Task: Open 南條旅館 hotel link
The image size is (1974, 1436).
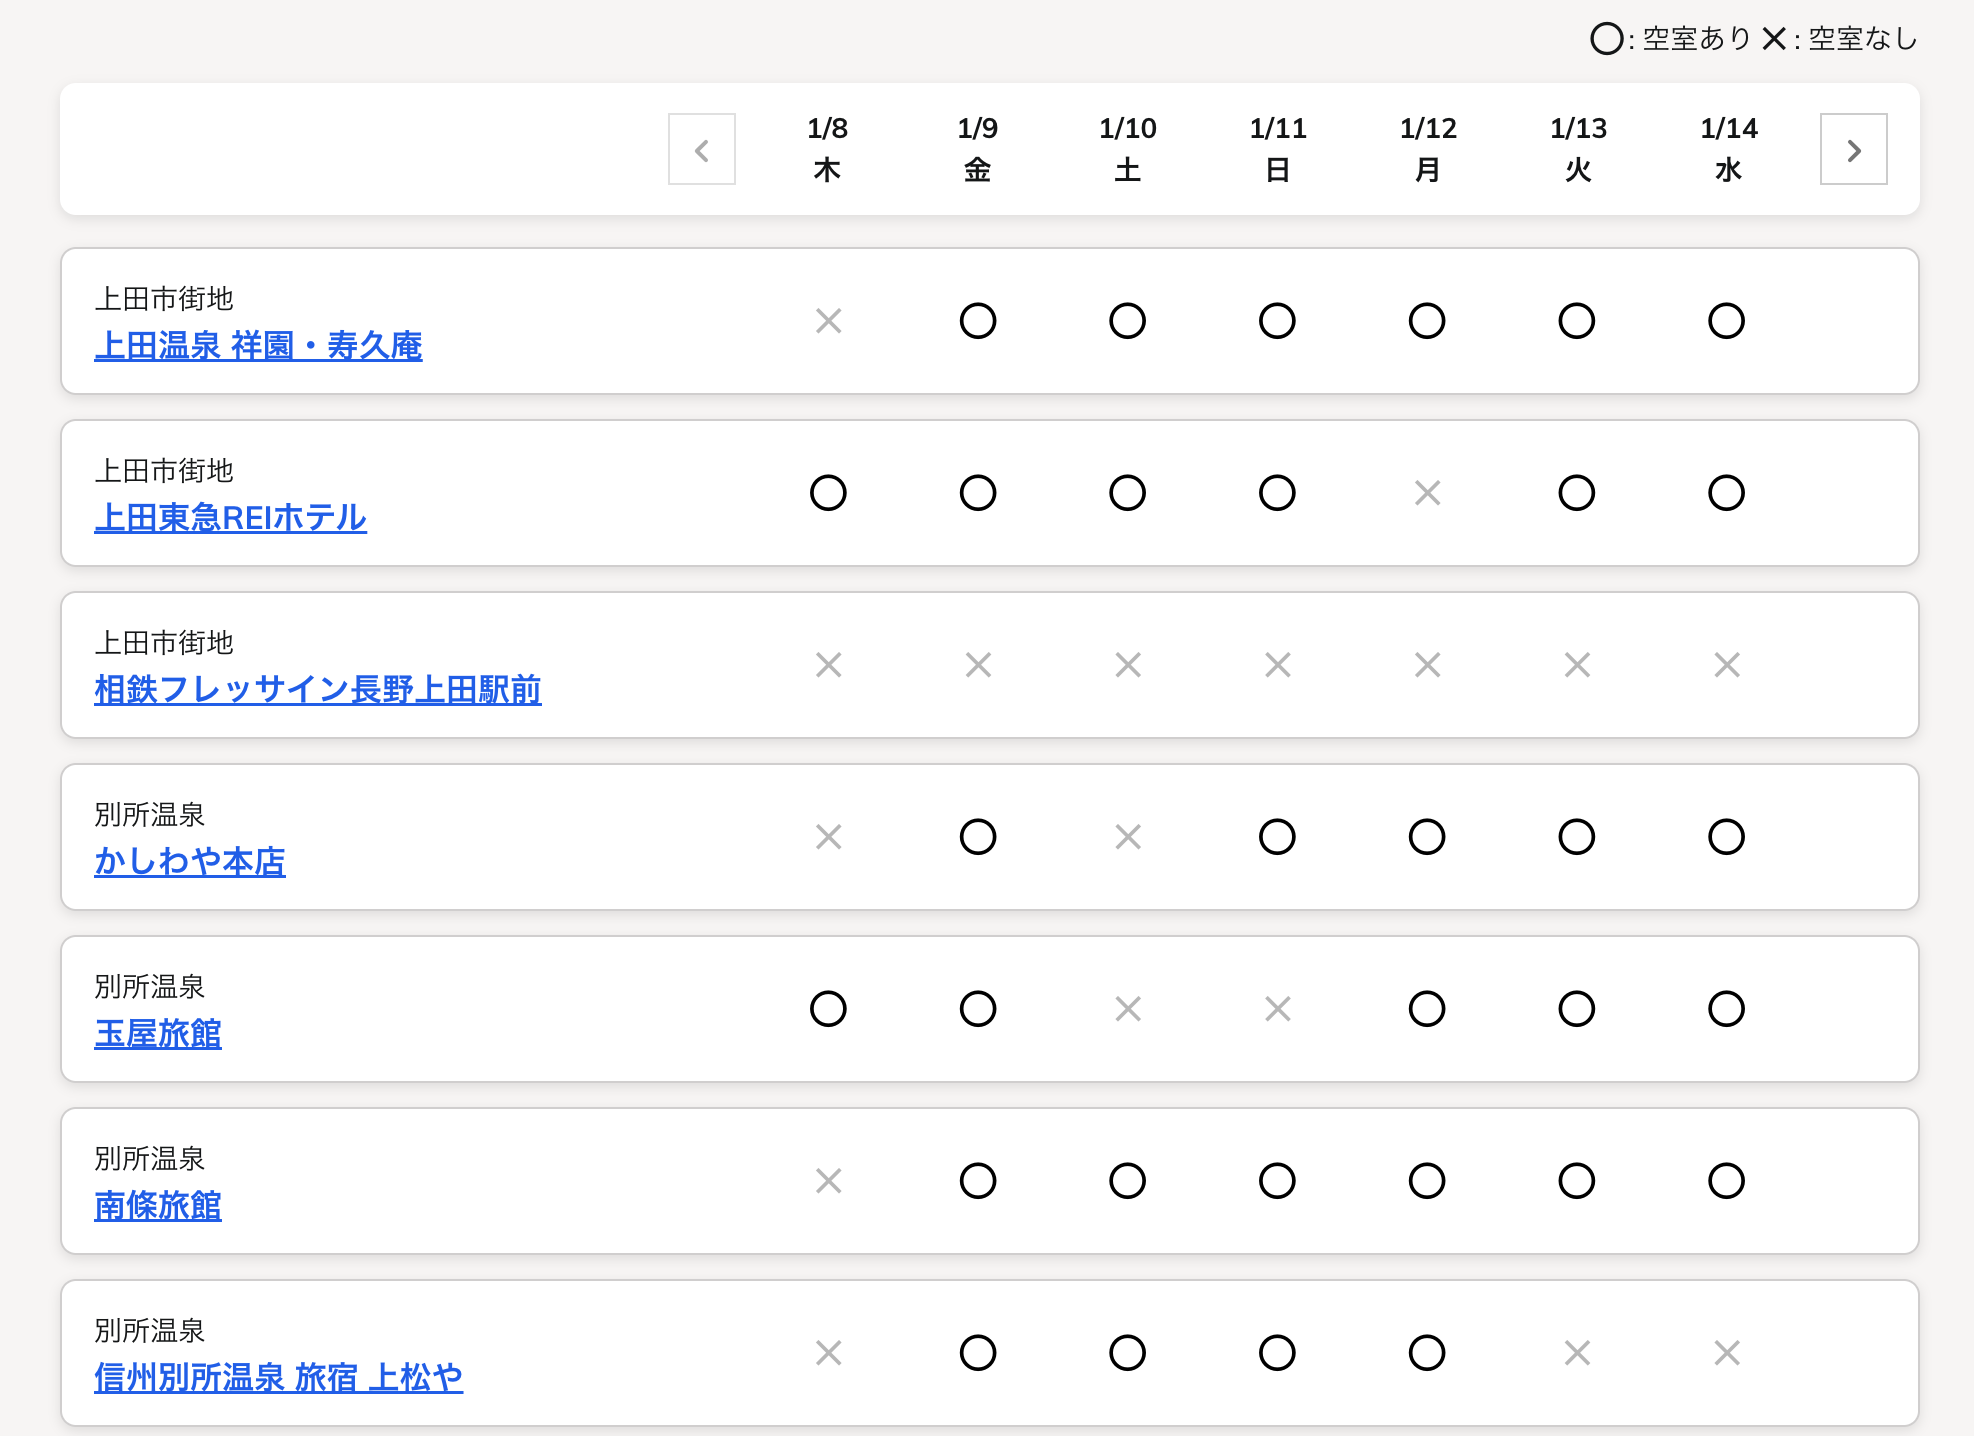Action: point(158,1206)
